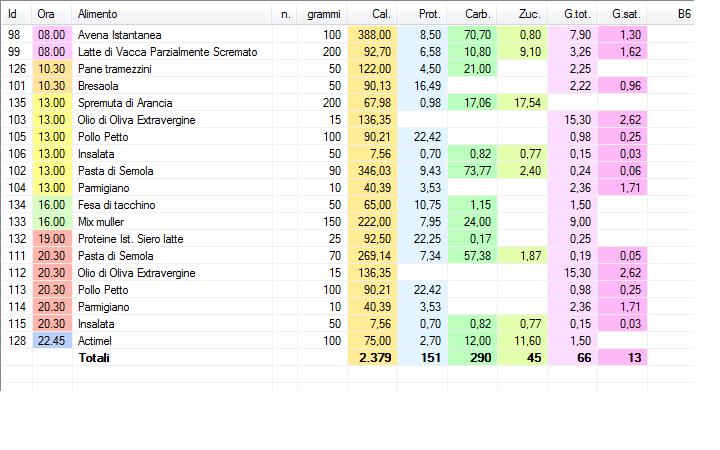Select the 1,62 saturated fat cell

pos(623,52)
